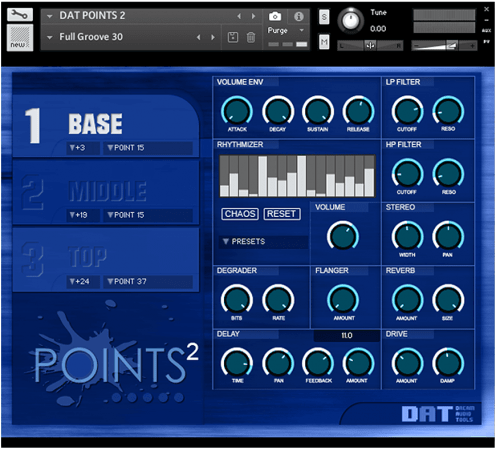The height and width of the screenshot is (450, 496).
Task: Toggle the Mute M button
Action: 324,42
